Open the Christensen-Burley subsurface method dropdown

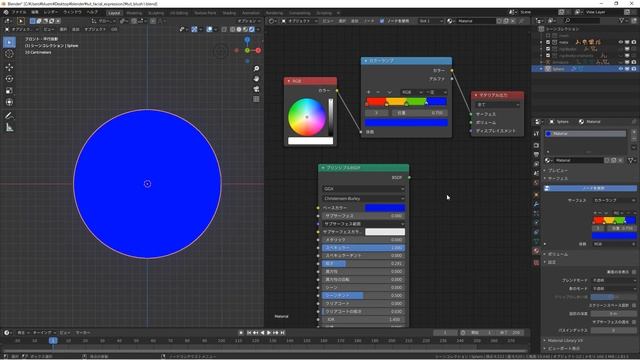[363, 198]
